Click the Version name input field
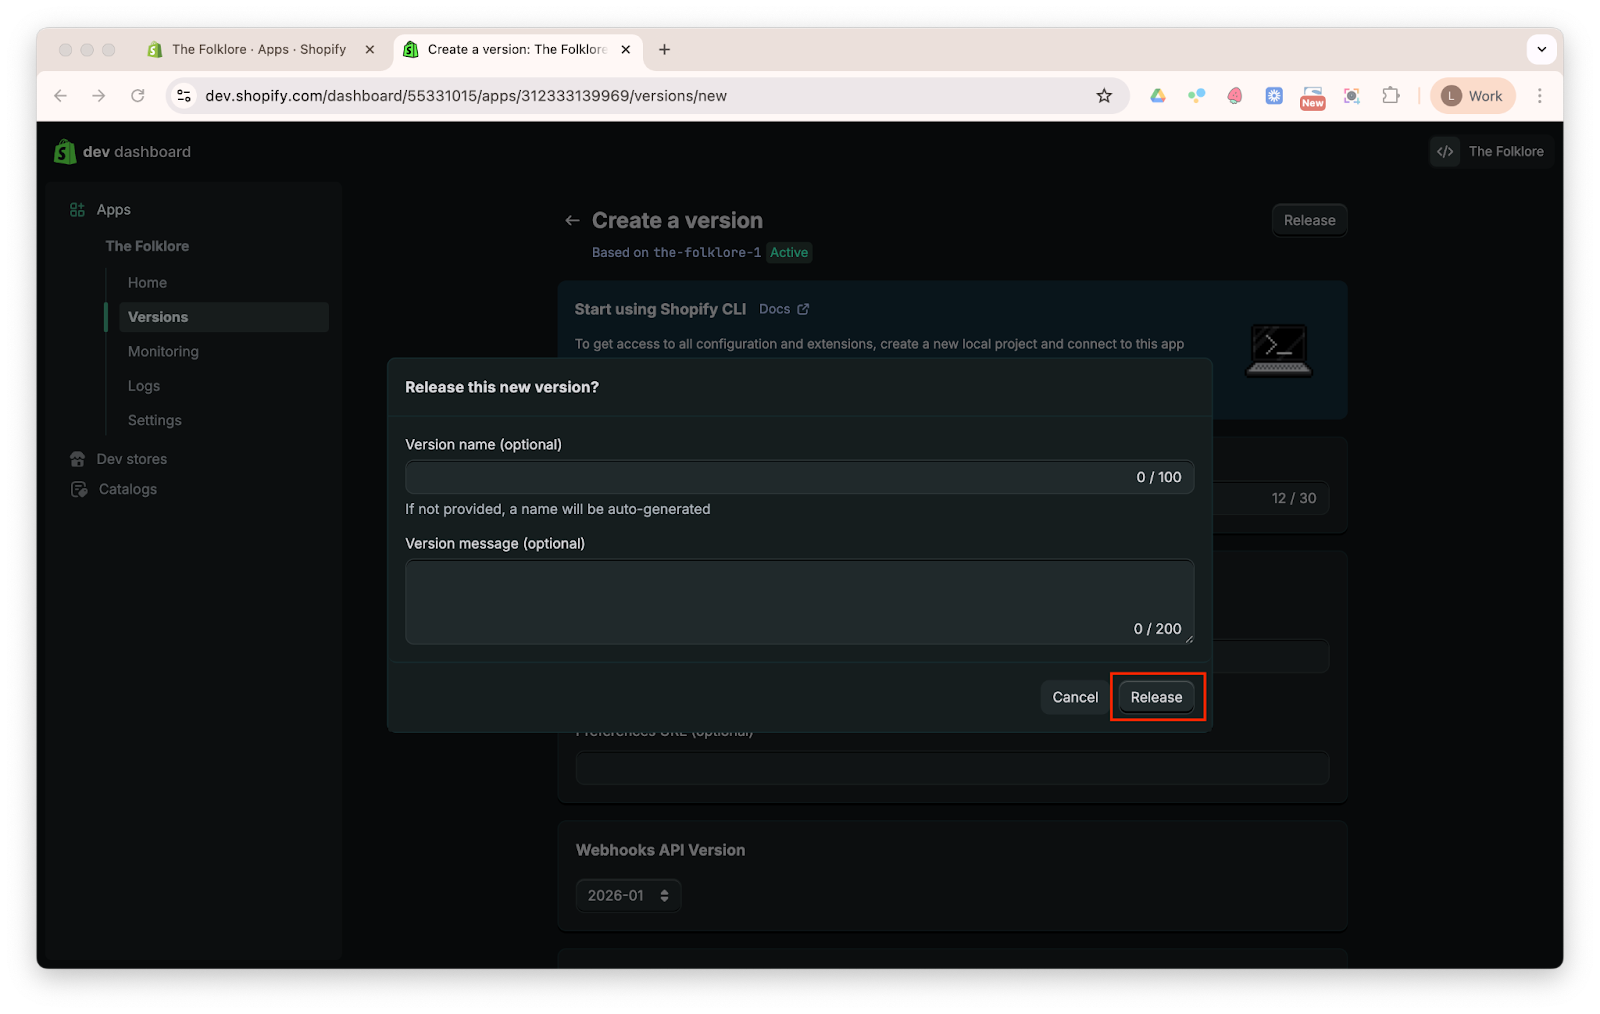The image size is (1600, 1014). coord(765,478)
